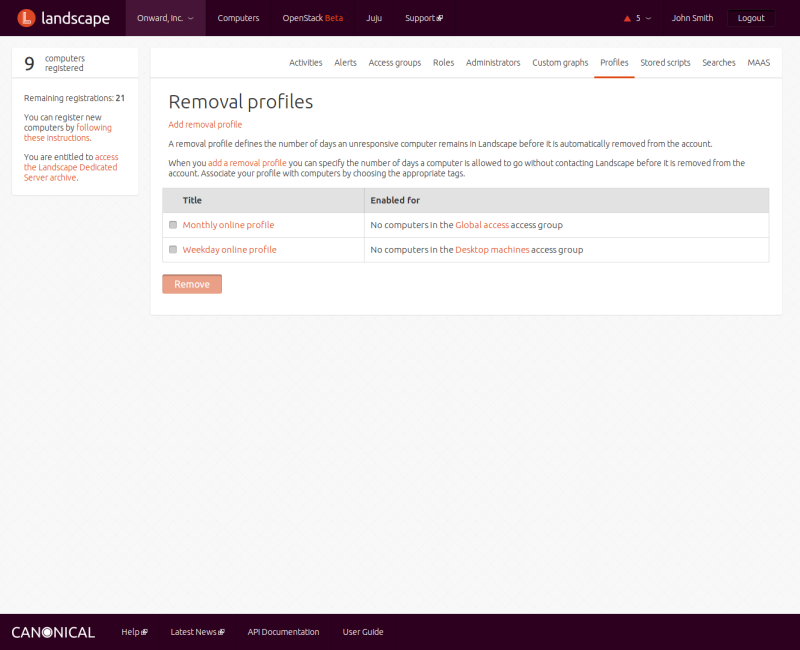The width and height of the screenshot is (800, 650).
Task: Select the Monthly online profile checkbox
Action: point(173,225)
